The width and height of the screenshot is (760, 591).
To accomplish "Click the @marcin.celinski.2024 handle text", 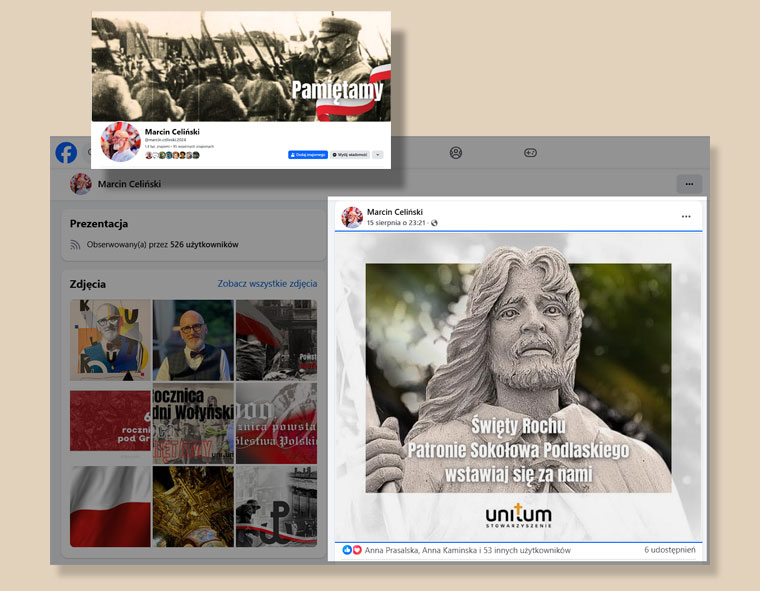I will click(x=165, y=140).
